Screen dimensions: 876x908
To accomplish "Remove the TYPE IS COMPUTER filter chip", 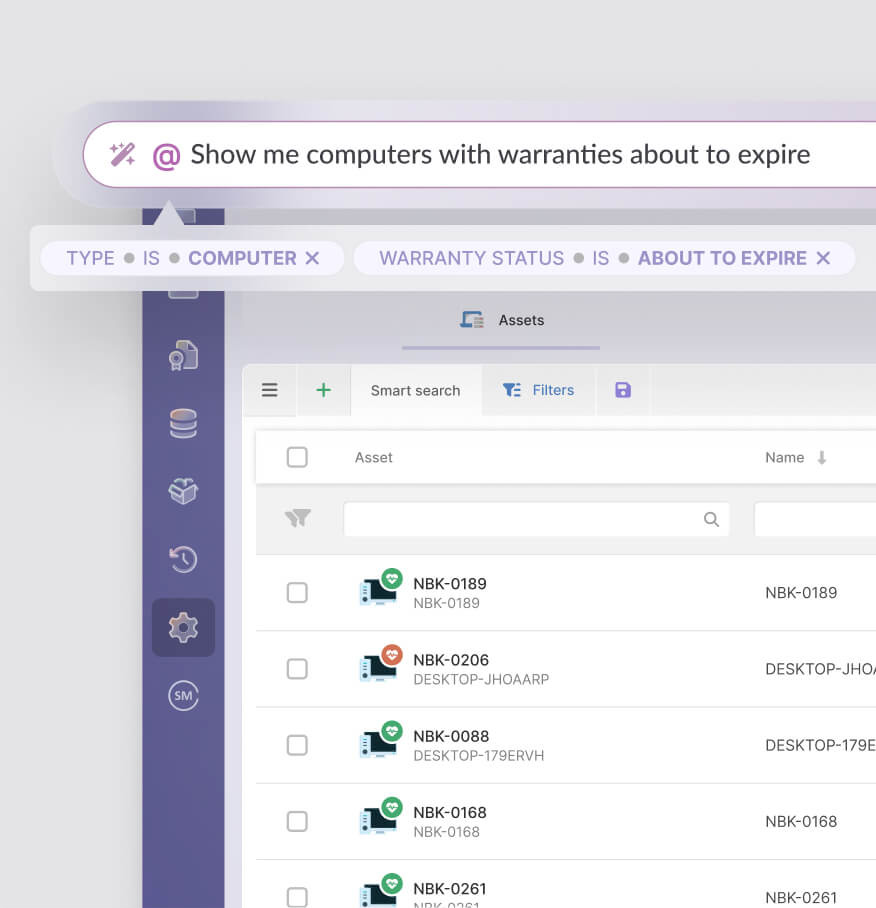I will (312, 258).
